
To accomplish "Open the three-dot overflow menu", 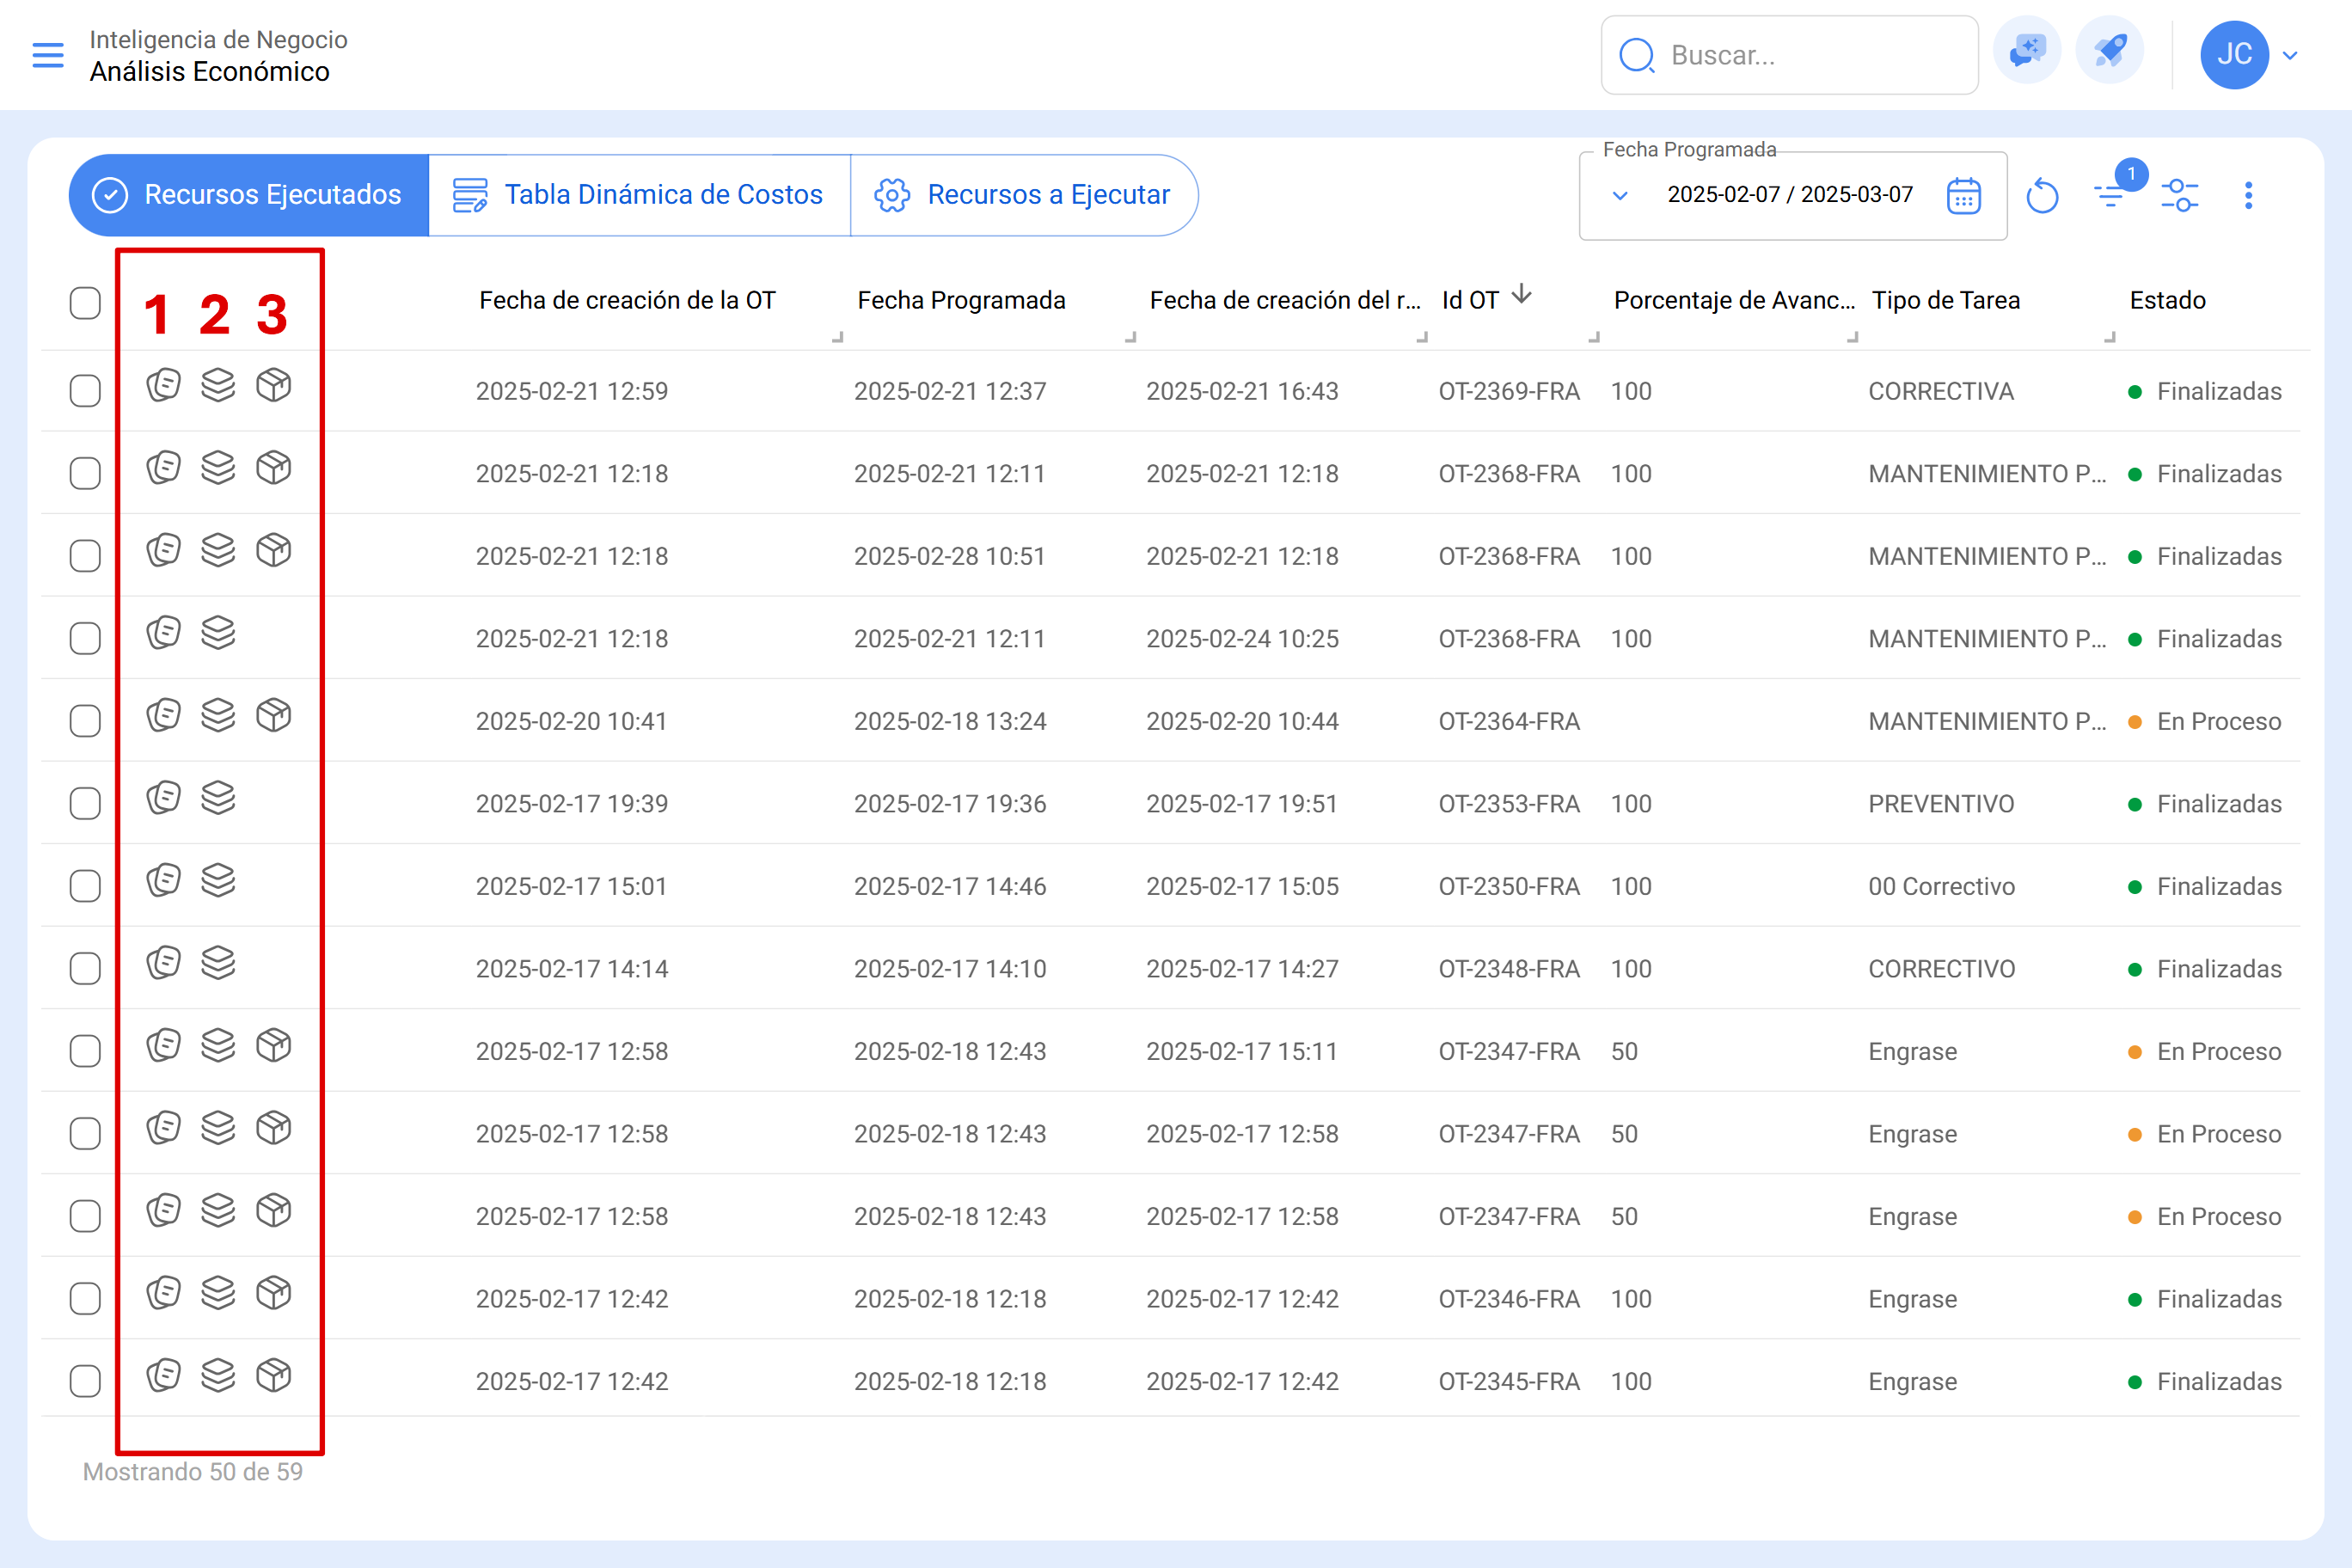I will [2248, 195].
